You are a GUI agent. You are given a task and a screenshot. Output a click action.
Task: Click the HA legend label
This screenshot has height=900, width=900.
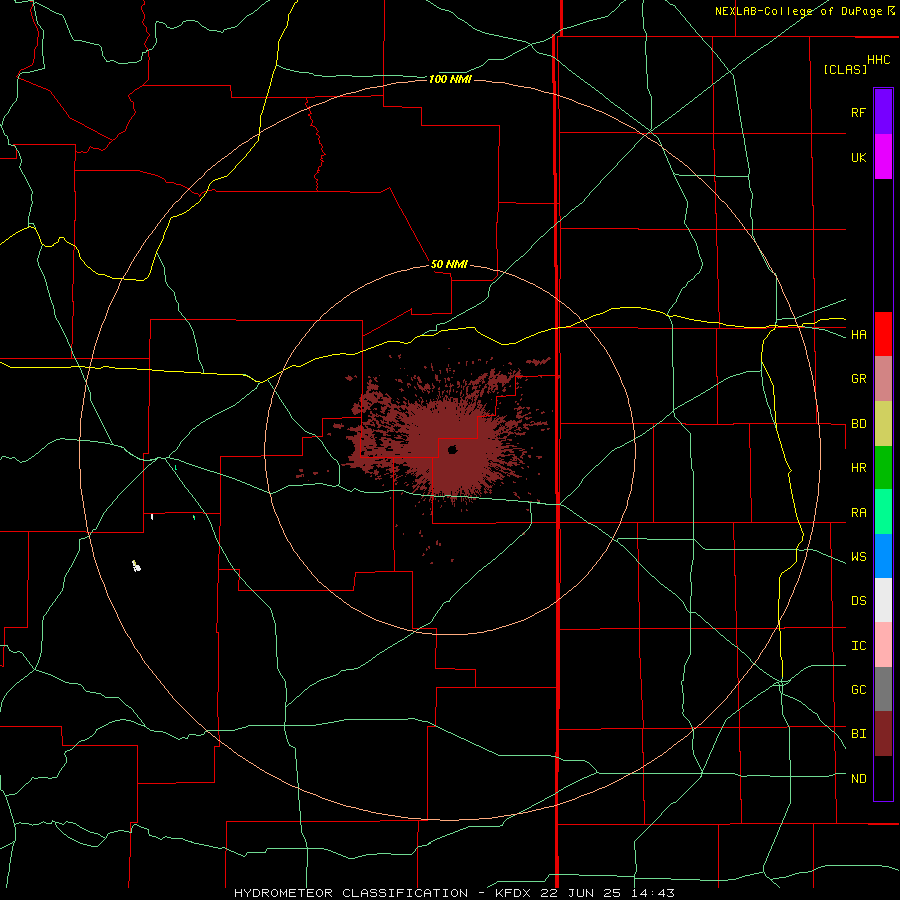click(858, 335)
